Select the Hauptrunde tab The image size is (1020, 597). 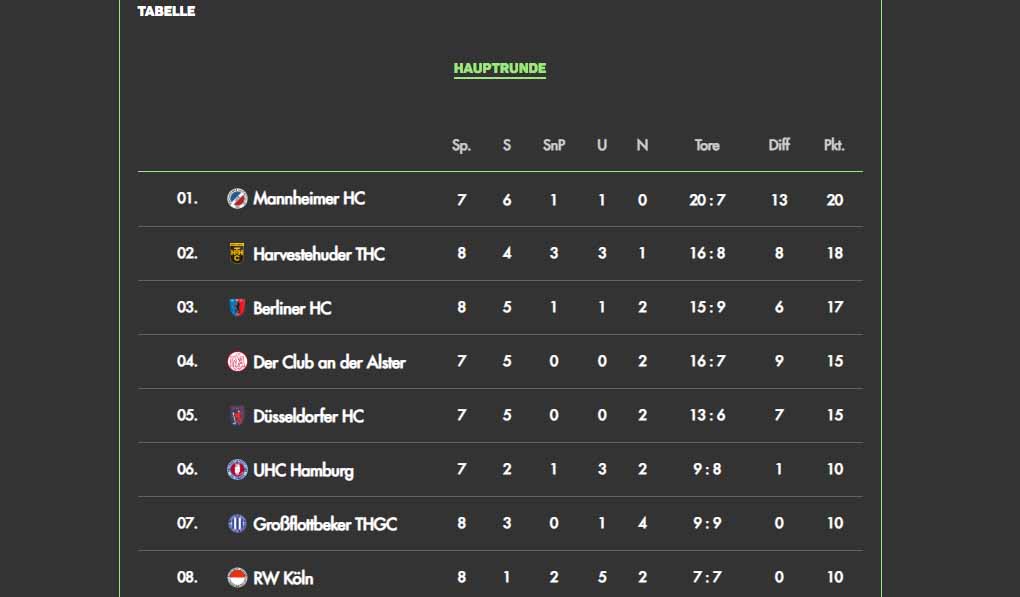tap(500, 69)
